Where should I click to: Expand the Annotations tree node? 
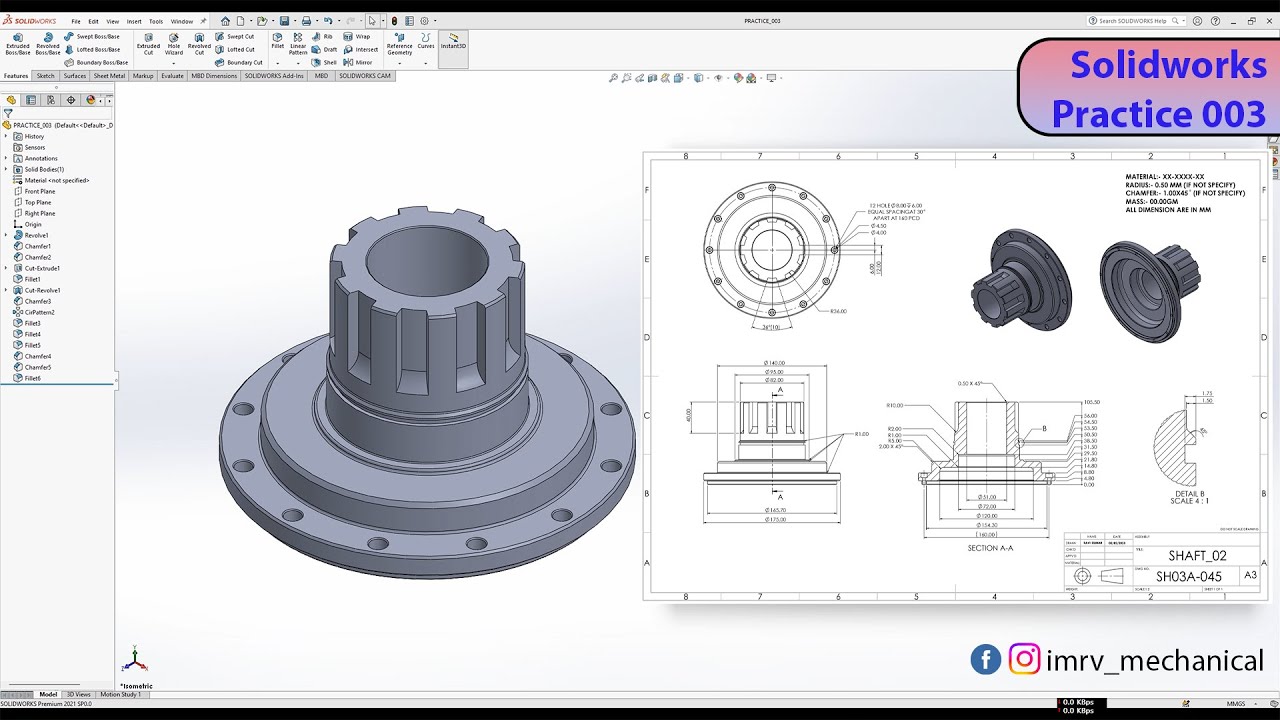[x=6, y=158]
